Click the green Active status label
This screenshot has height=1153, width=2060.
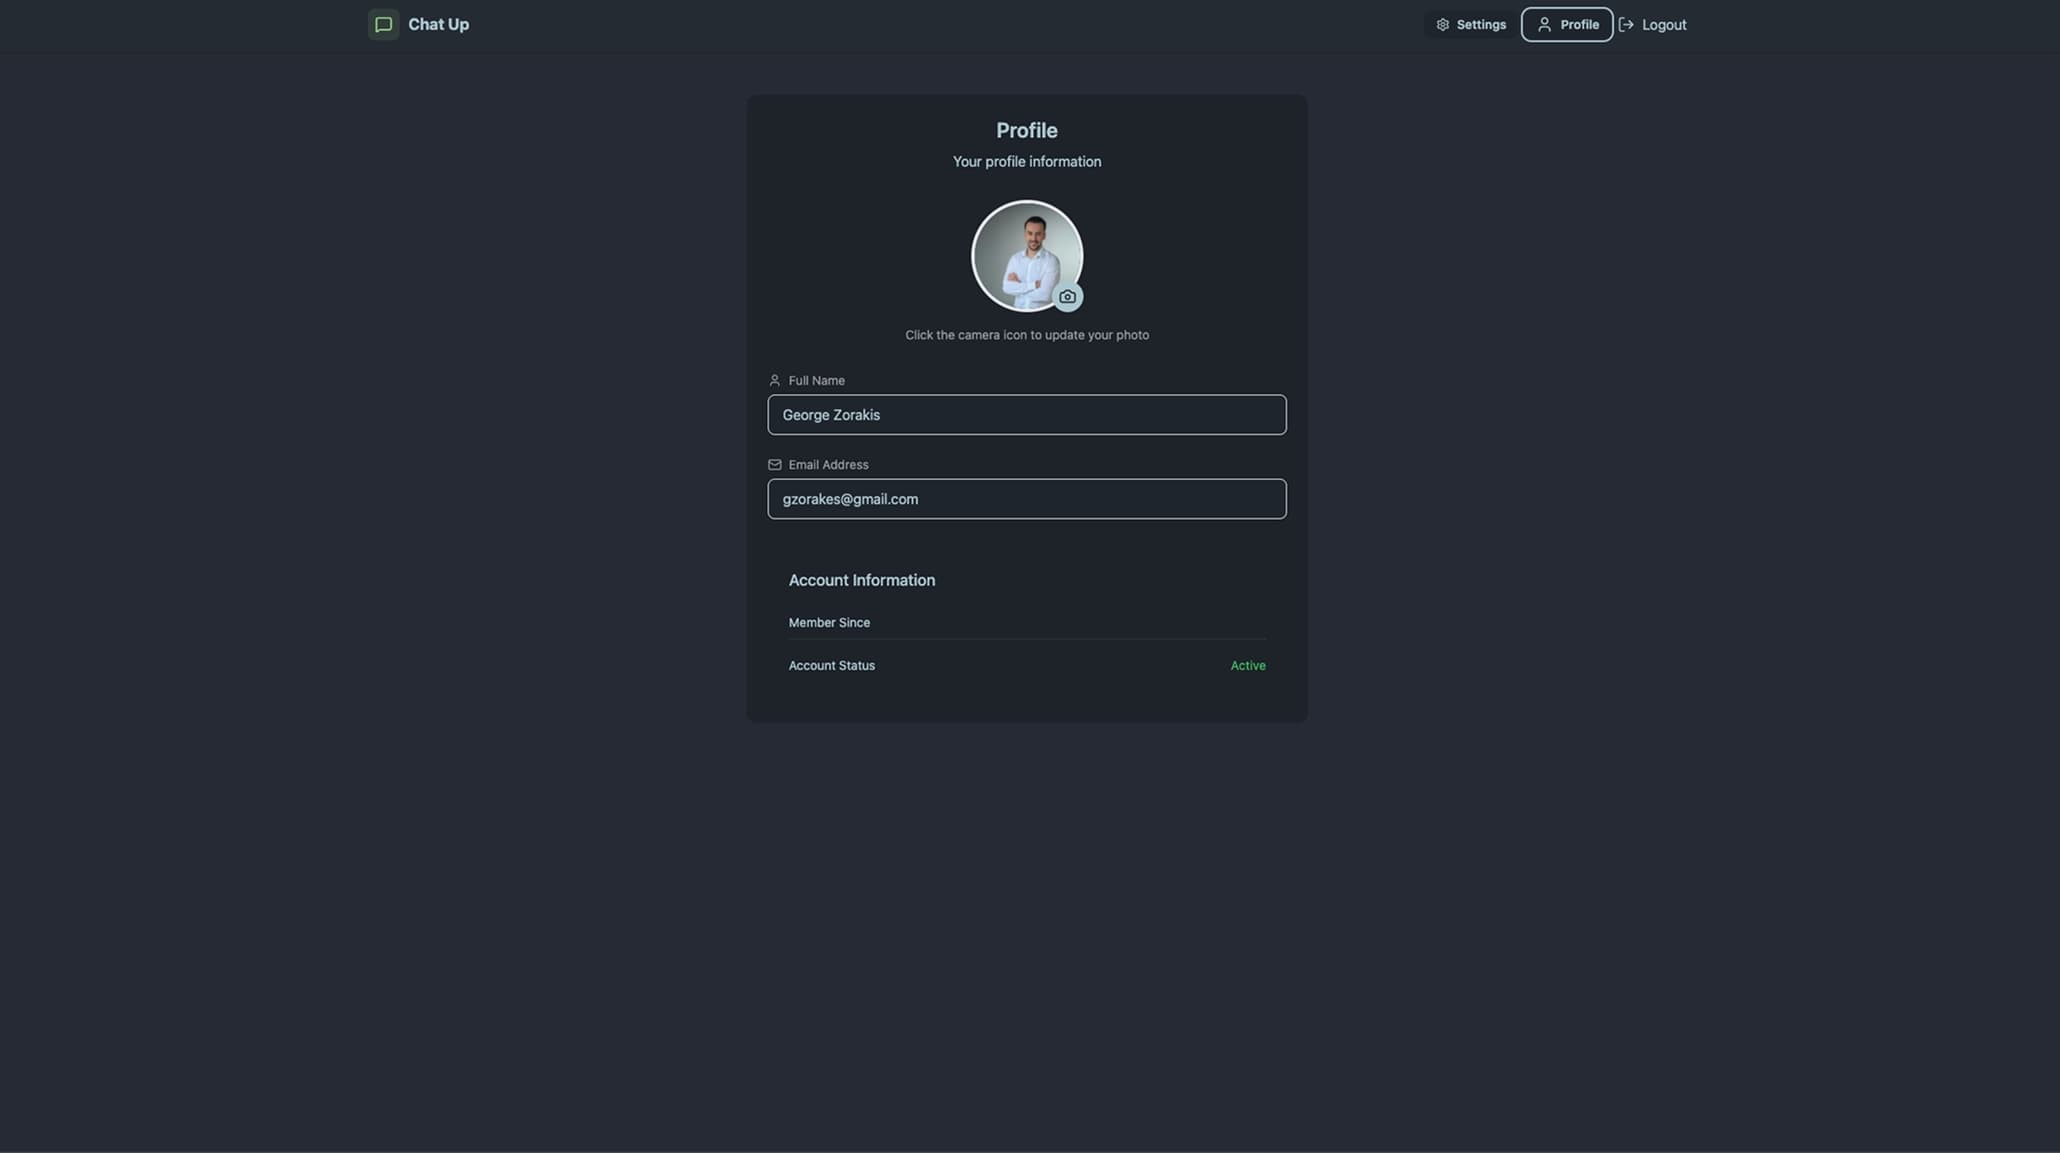1247,665
